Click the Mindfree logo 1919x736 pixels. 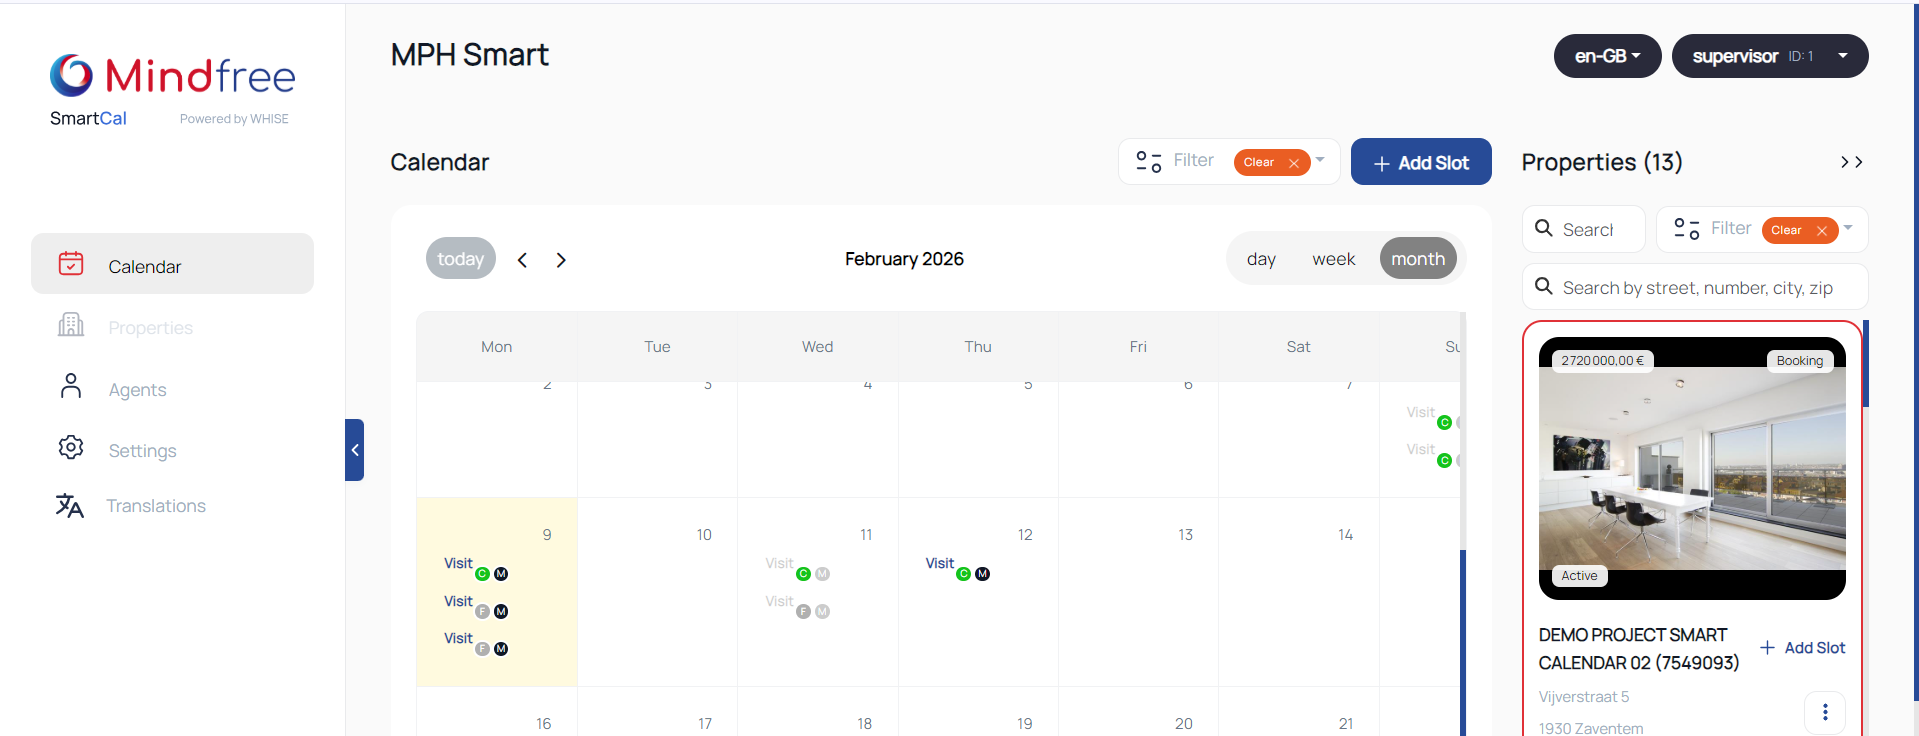(x=173, y=76)
